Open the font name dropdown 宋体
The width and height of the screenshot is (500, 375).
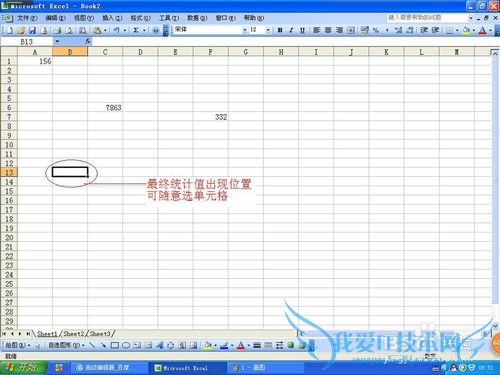pyautogui.click(x=245, y=30)
